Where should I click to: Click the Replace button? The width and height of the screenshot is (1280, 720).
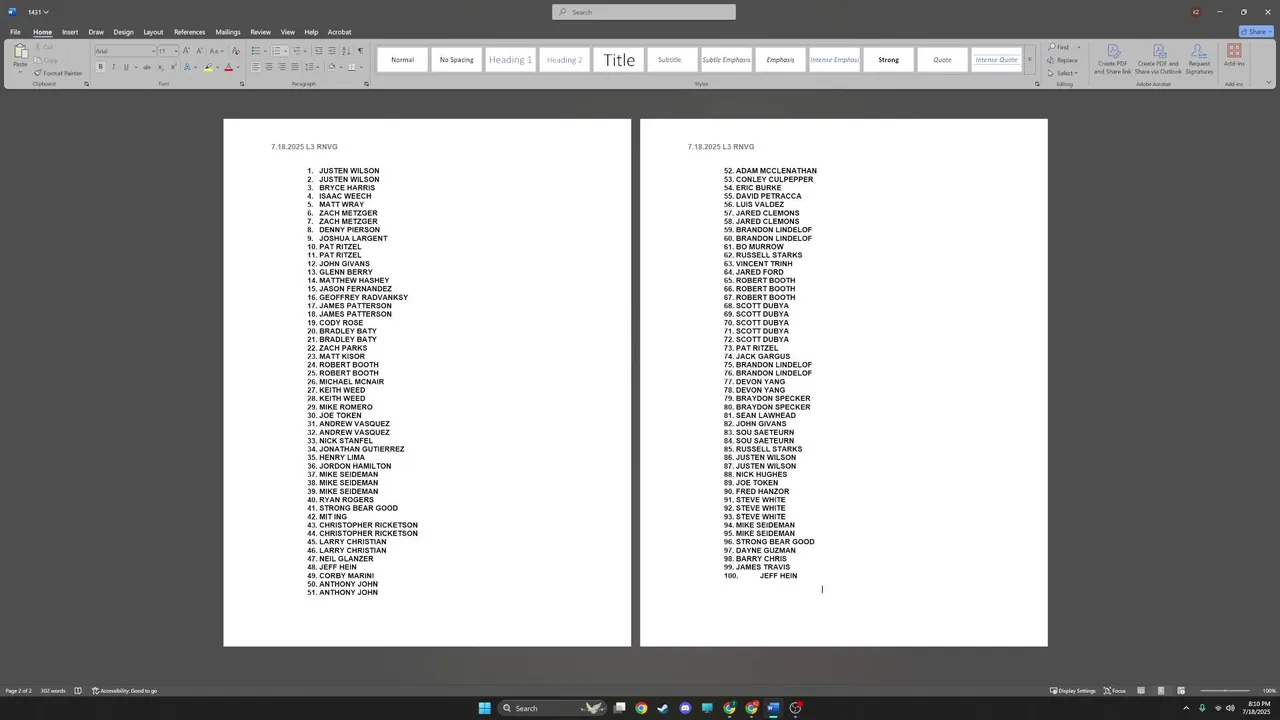tap(1063, 60)
